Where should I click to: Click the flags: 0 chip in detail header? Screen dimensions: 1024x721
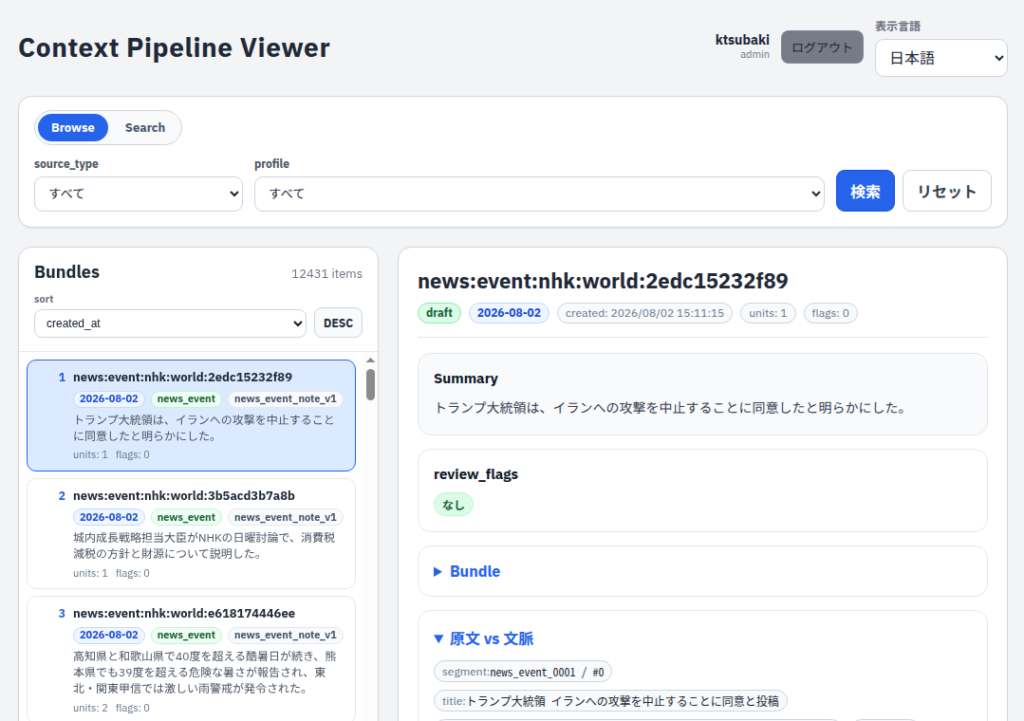tap(830, 313)
